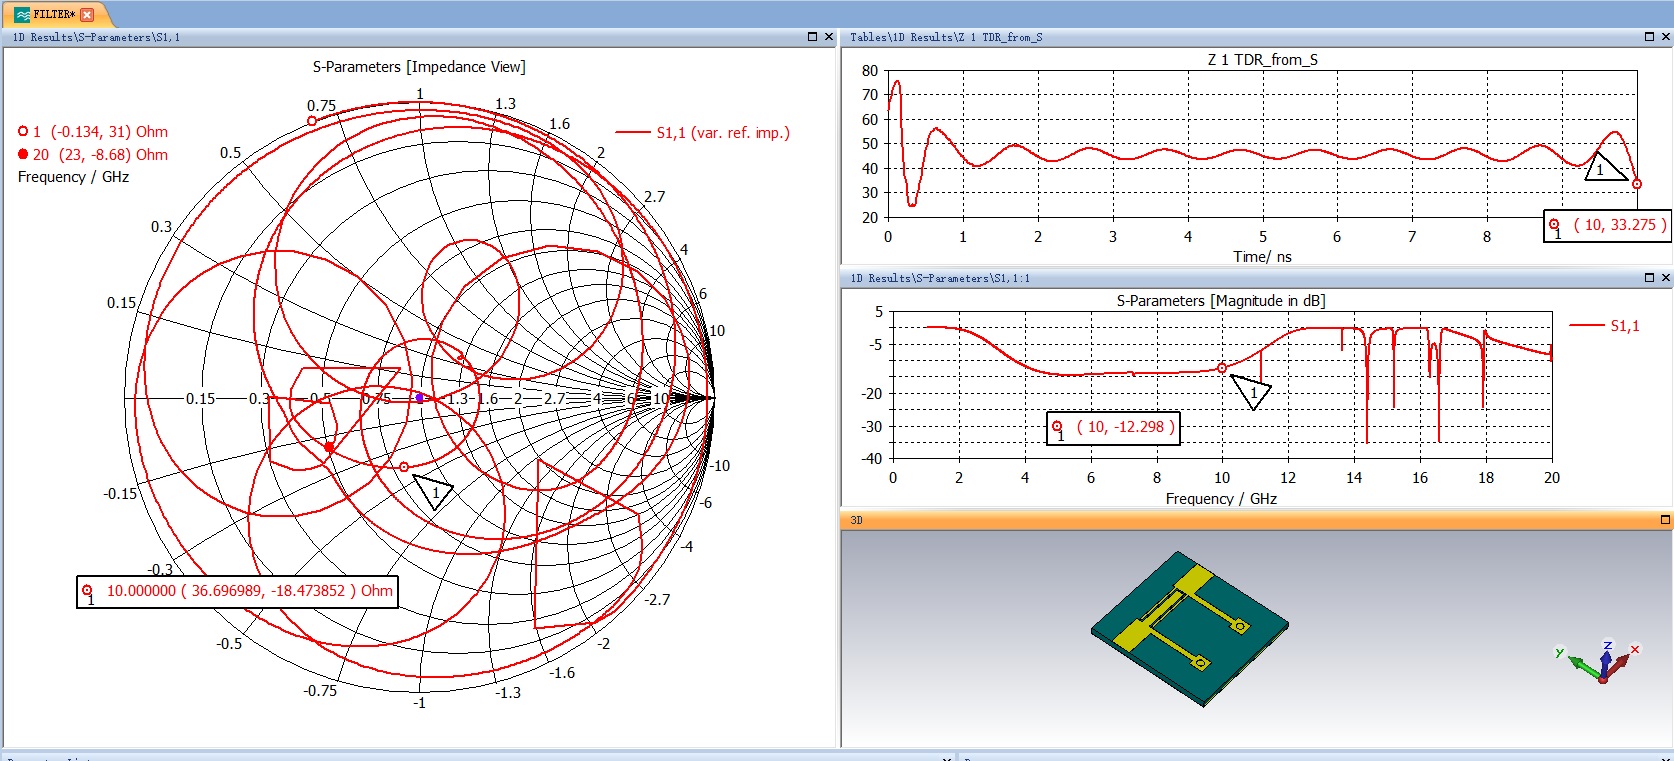Maximize the S-Parameters S1,1 Smith chart panel
Screen dimensions: 1674x761
tap(812, 37)
